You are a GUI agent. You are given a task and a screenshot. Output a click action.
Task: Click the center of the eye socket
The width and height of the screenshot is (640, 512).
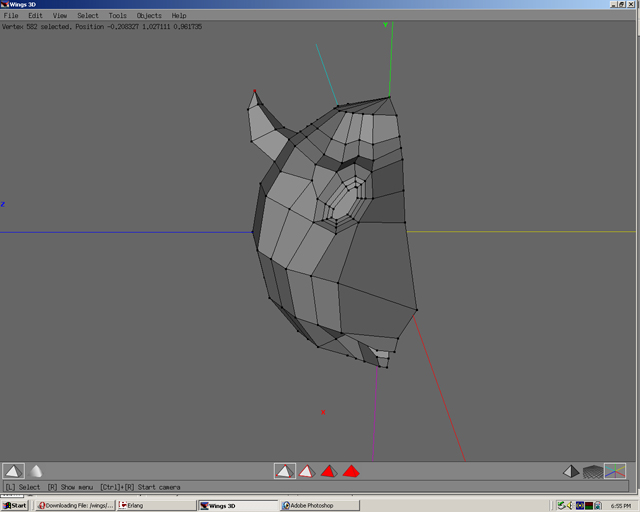click(344, 205)
